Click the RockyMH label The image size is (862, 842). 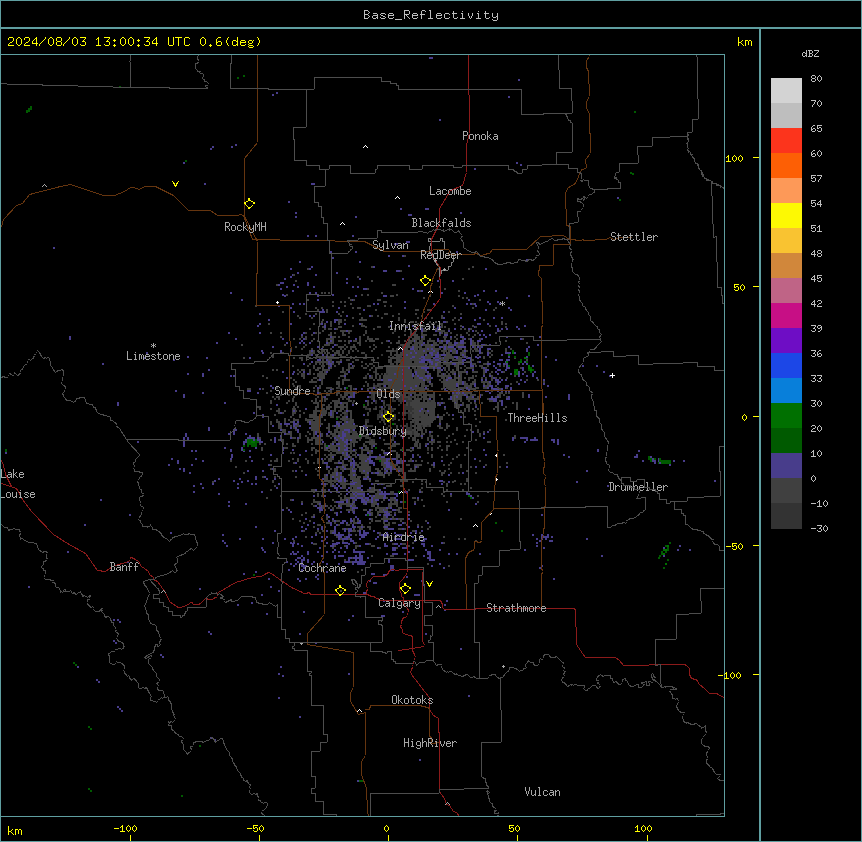click(x=245, y=226)
